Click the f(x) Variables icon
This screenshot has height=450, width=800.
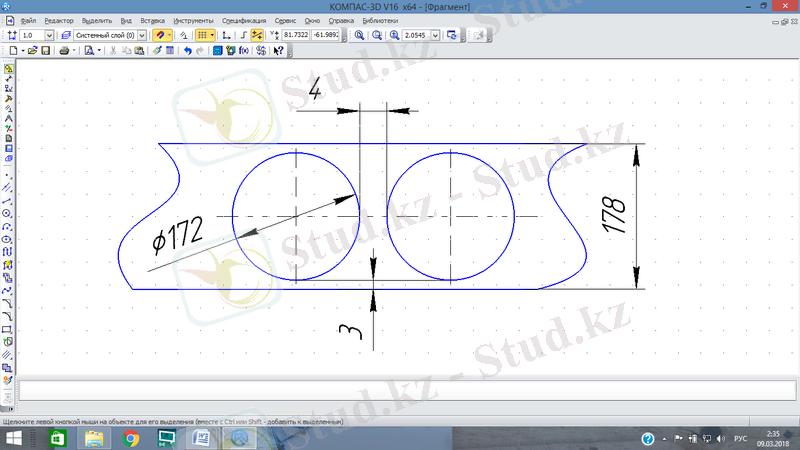tap(244, 51)
